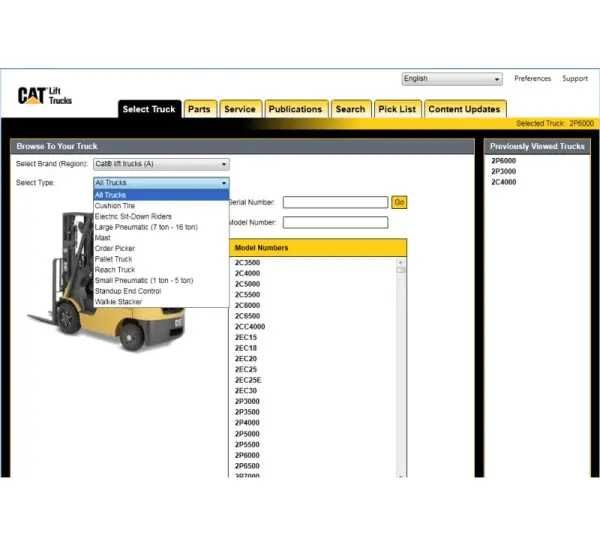Select model 2C6000 in the list
This screenshot has width=600, height=547.
pos(247,305)
